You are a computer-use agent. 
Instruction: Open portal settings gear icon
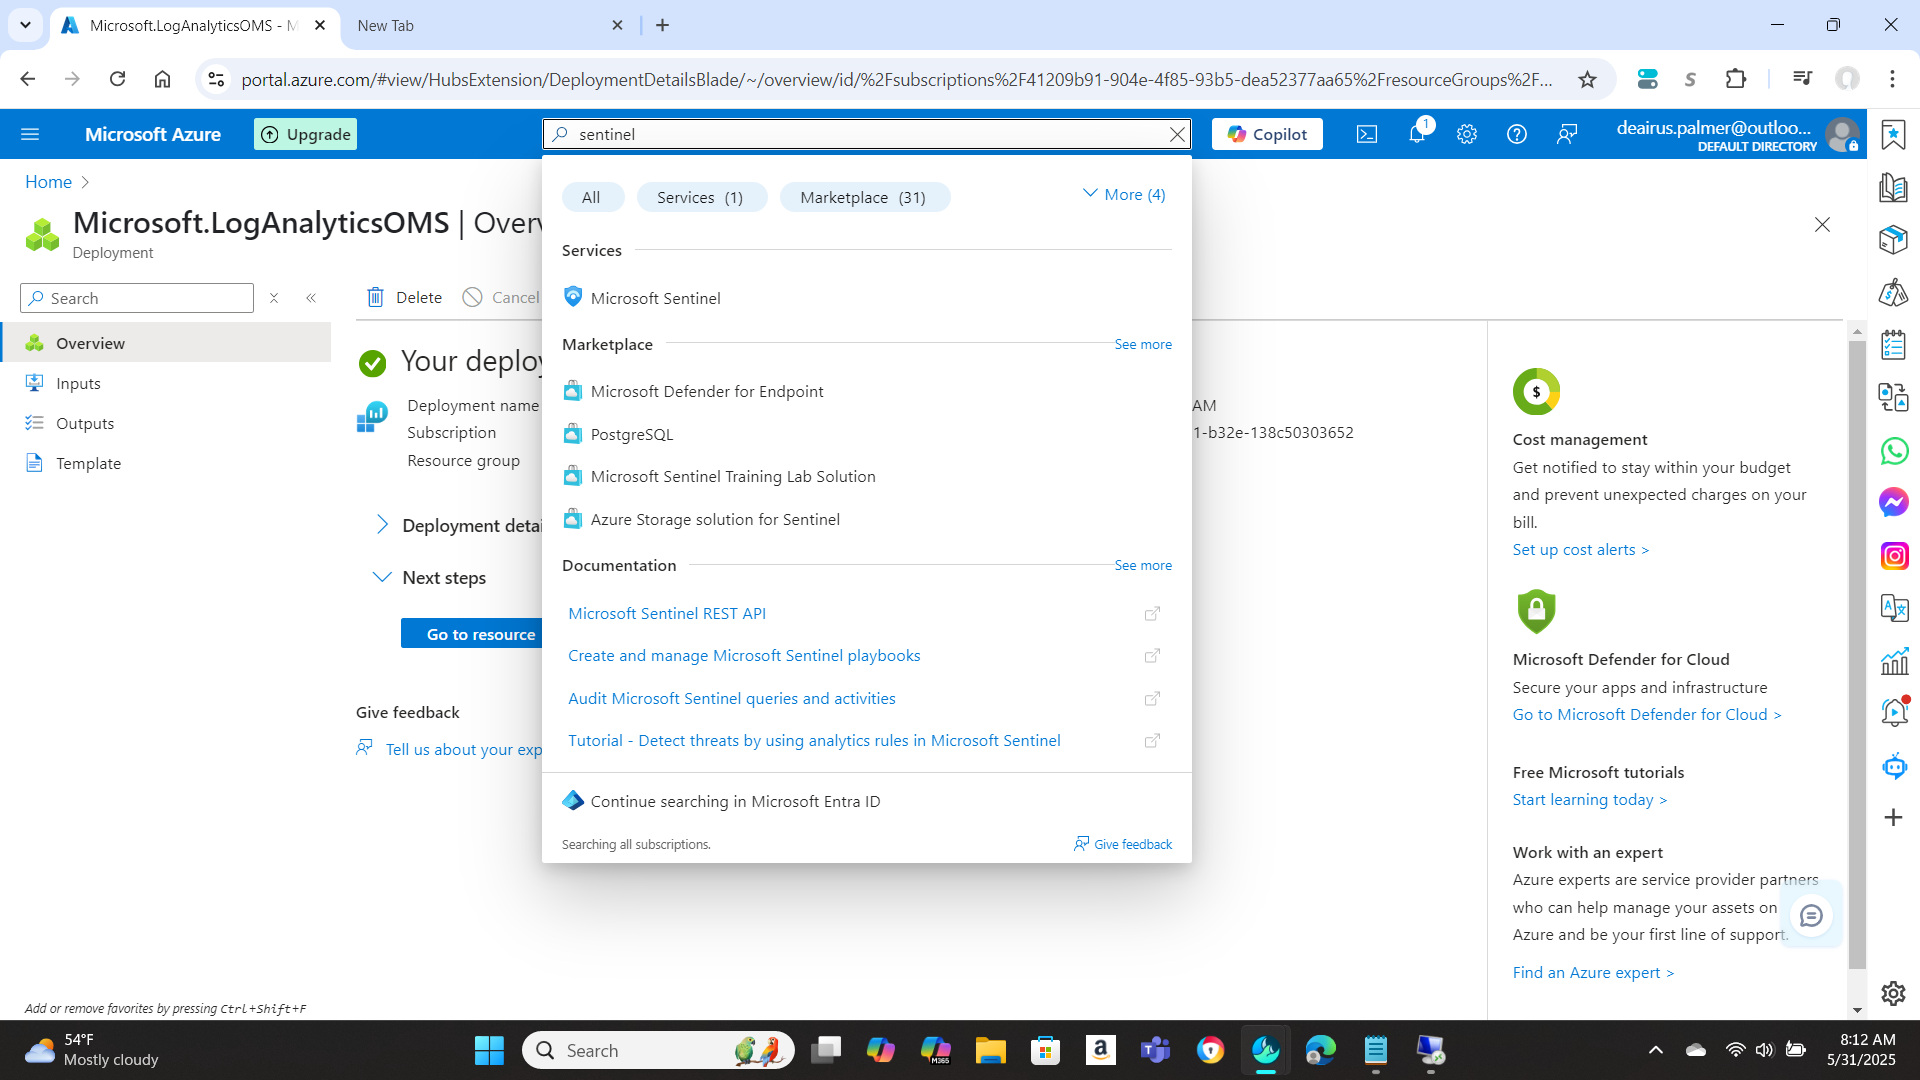point(1466,134)
